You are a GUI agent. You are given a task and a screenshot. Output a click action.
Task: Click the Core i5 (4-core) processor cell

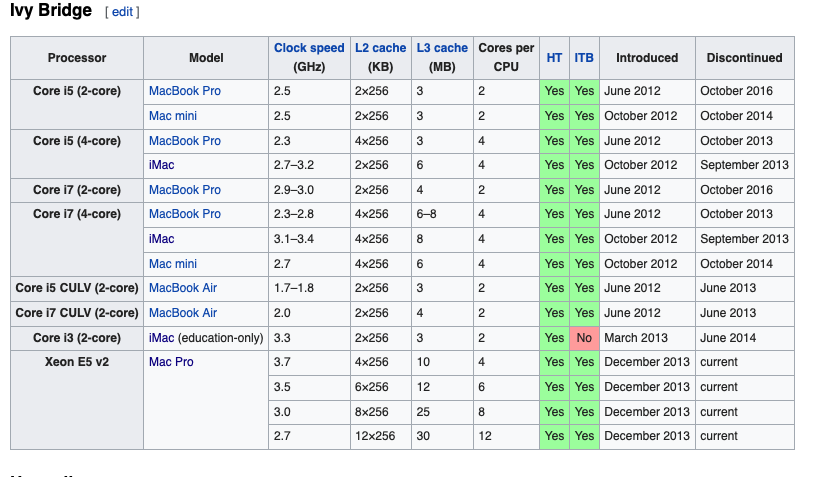(x=77, y=154)
